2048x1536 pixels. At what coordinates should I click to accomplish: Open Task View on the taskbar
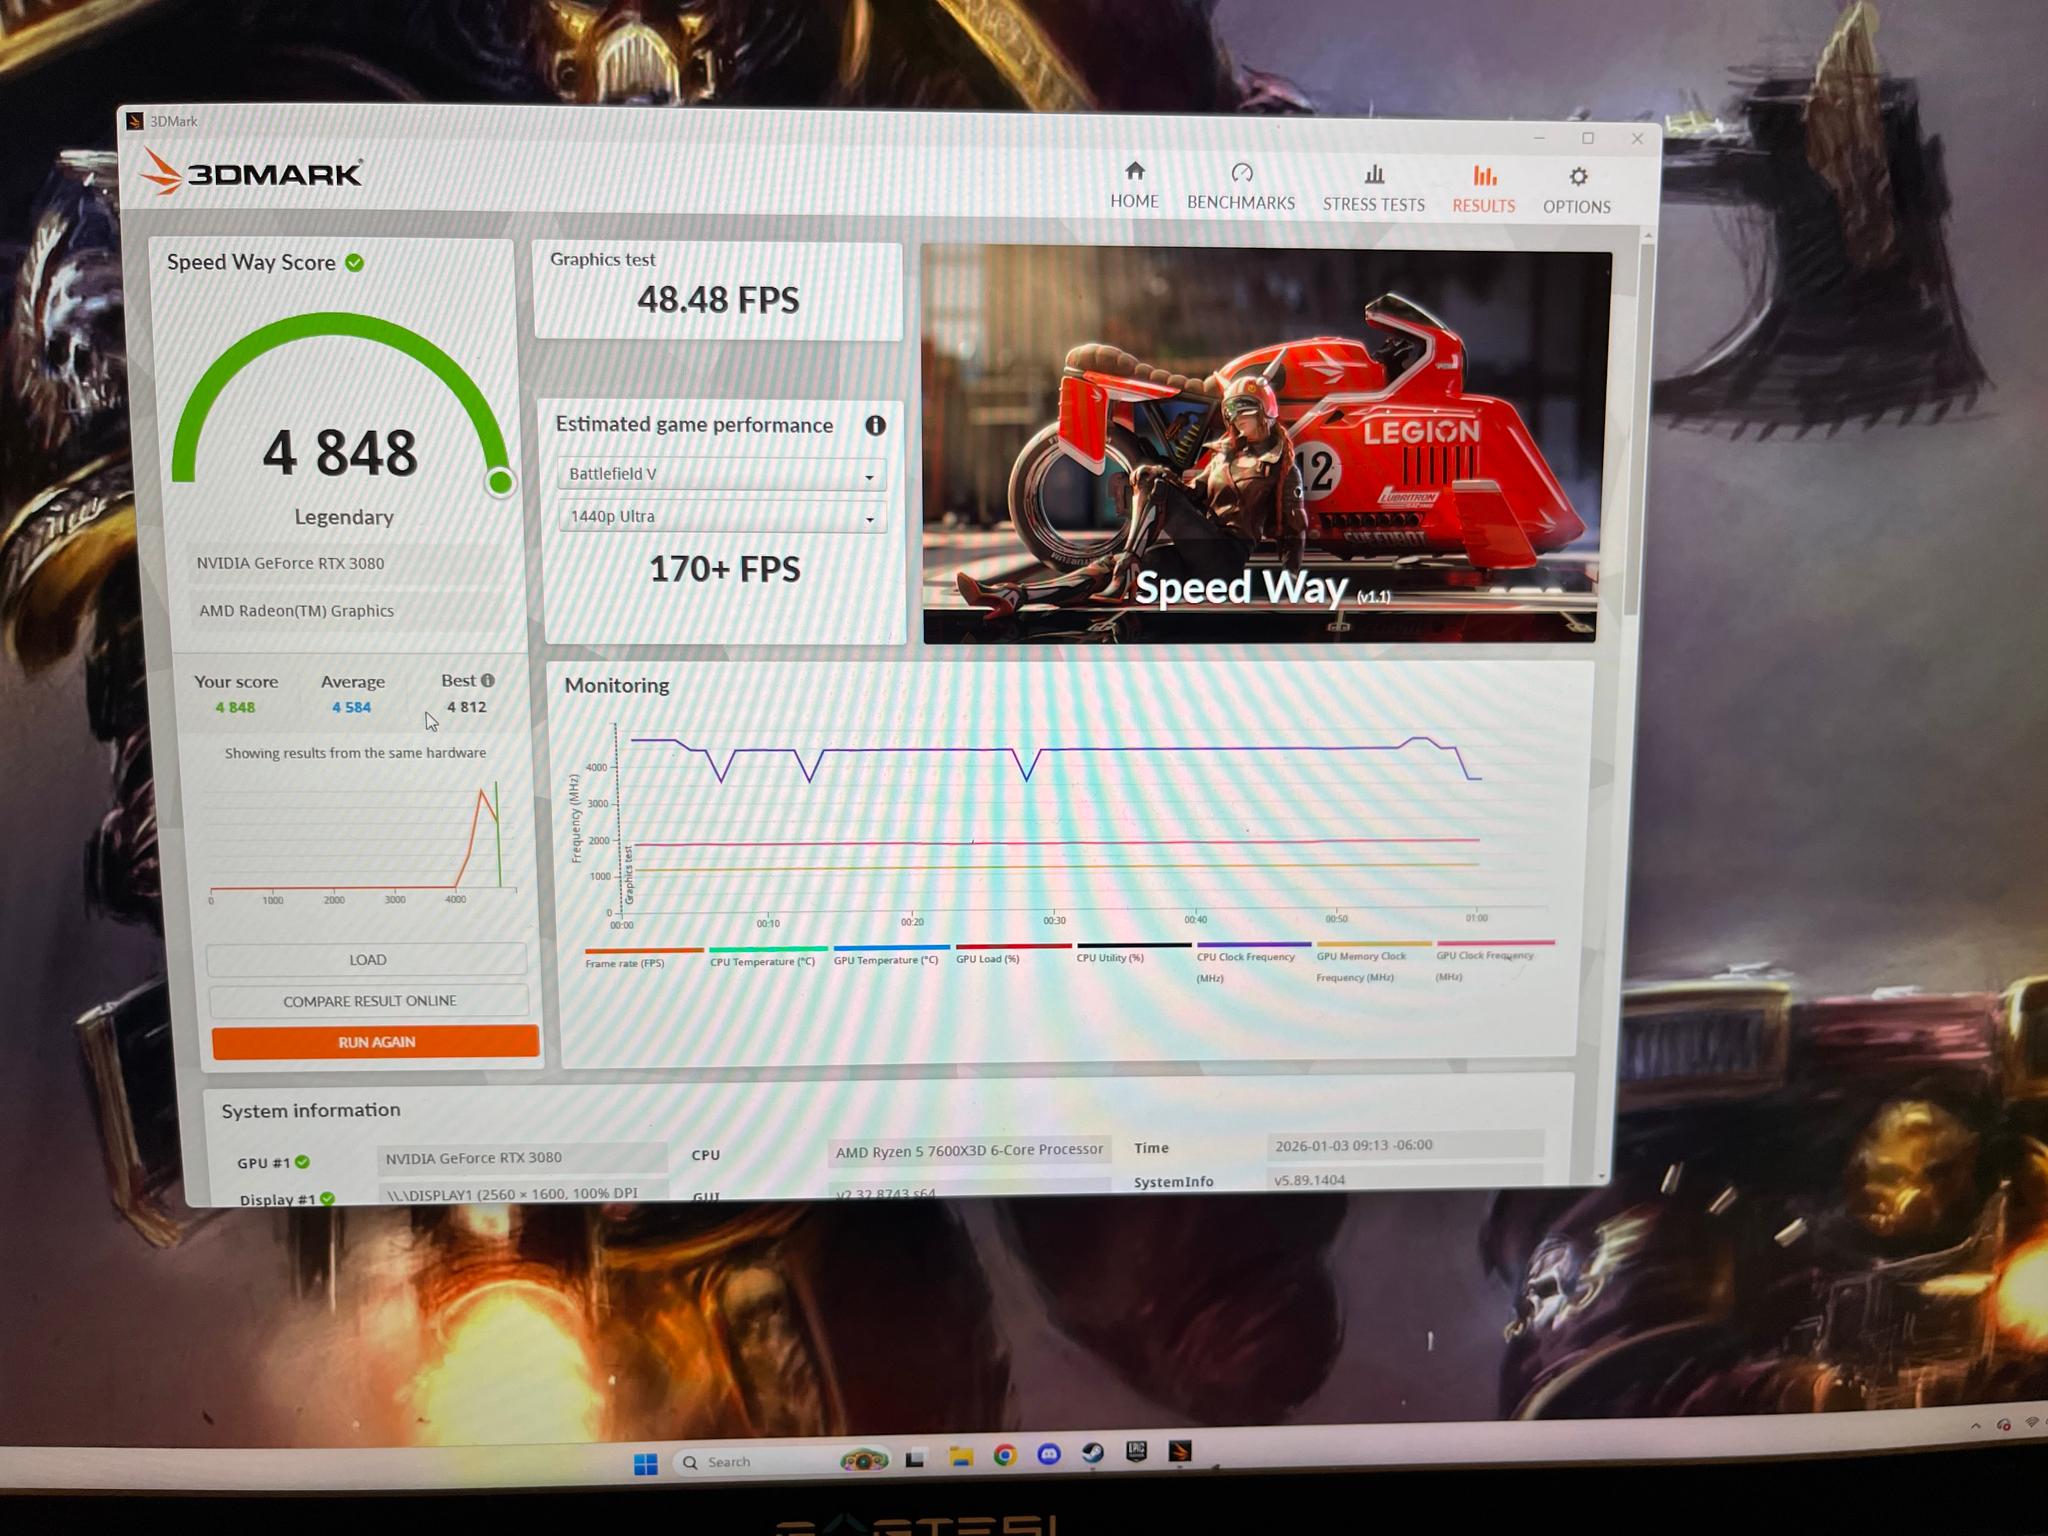tap(915, 1459)
